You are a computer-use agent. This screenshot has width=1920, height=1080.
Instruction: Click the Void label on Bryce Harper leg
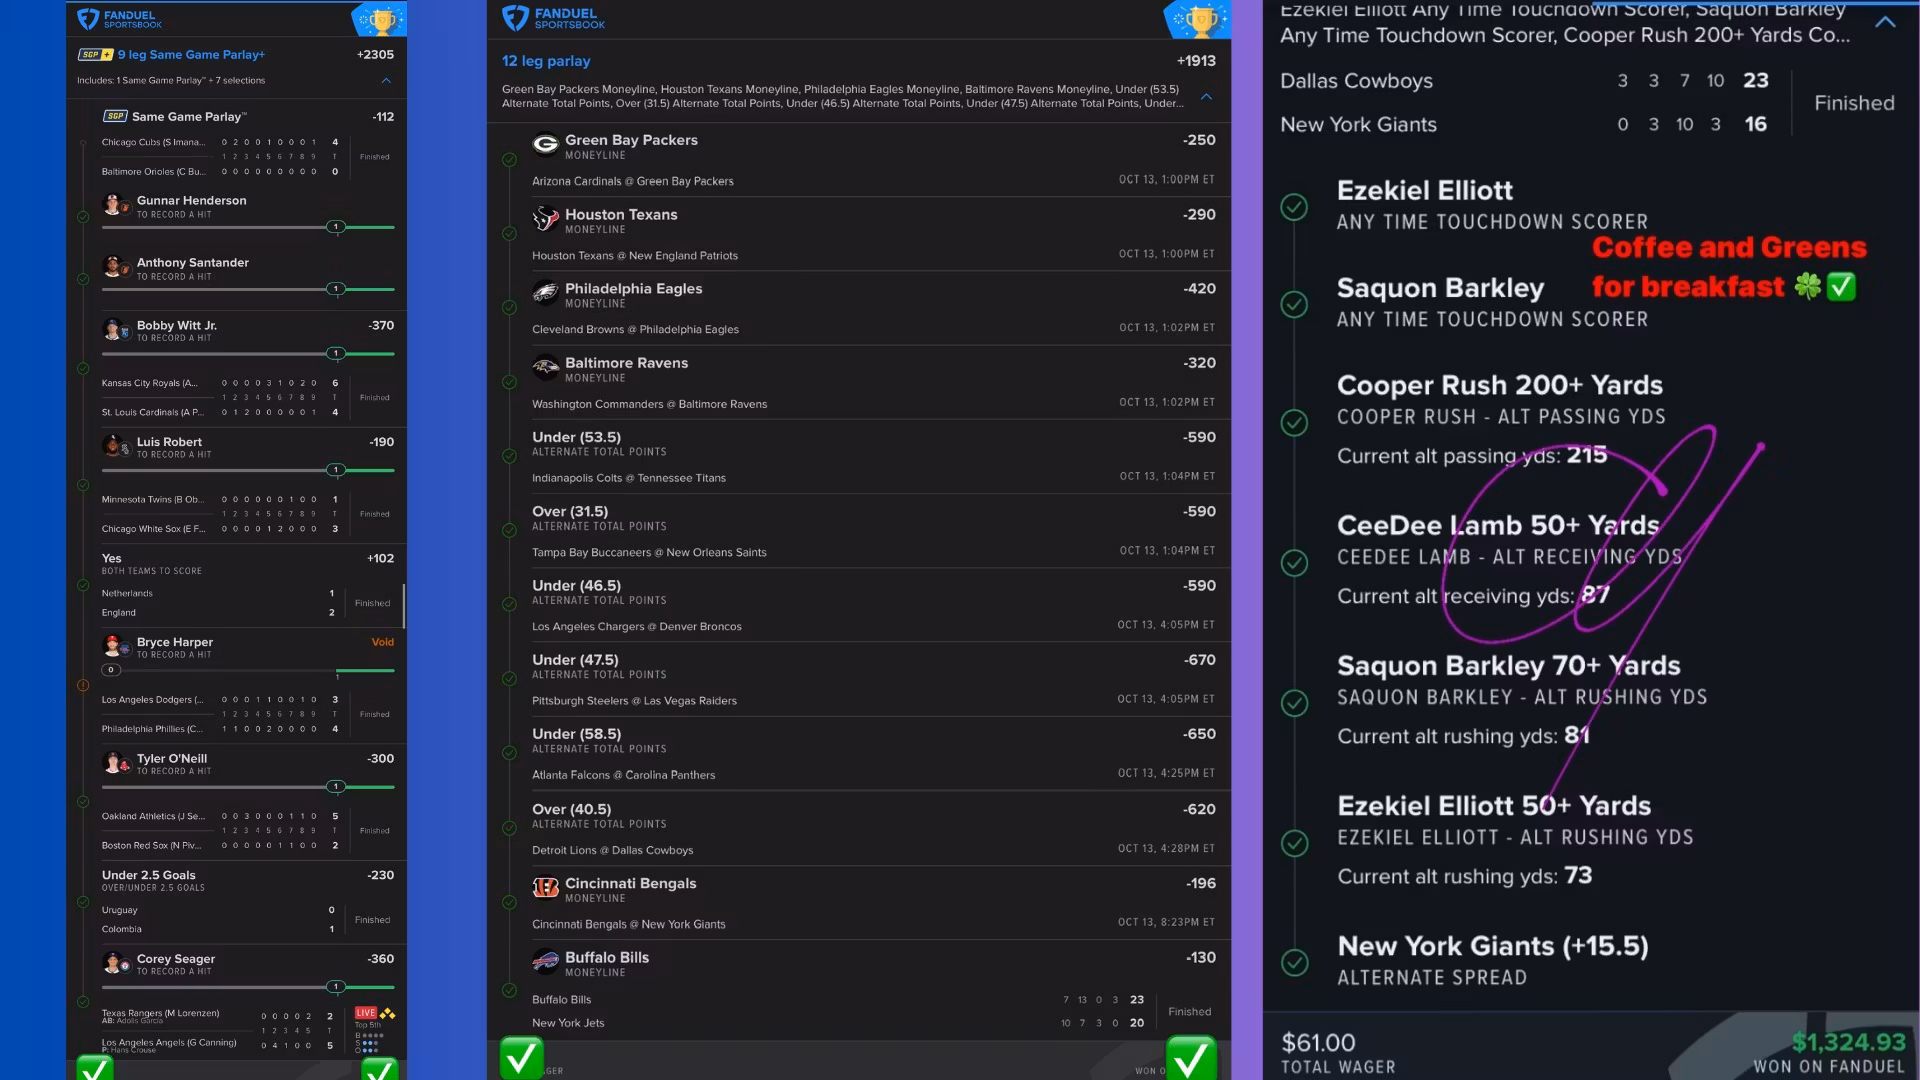(x=382, y=642)
